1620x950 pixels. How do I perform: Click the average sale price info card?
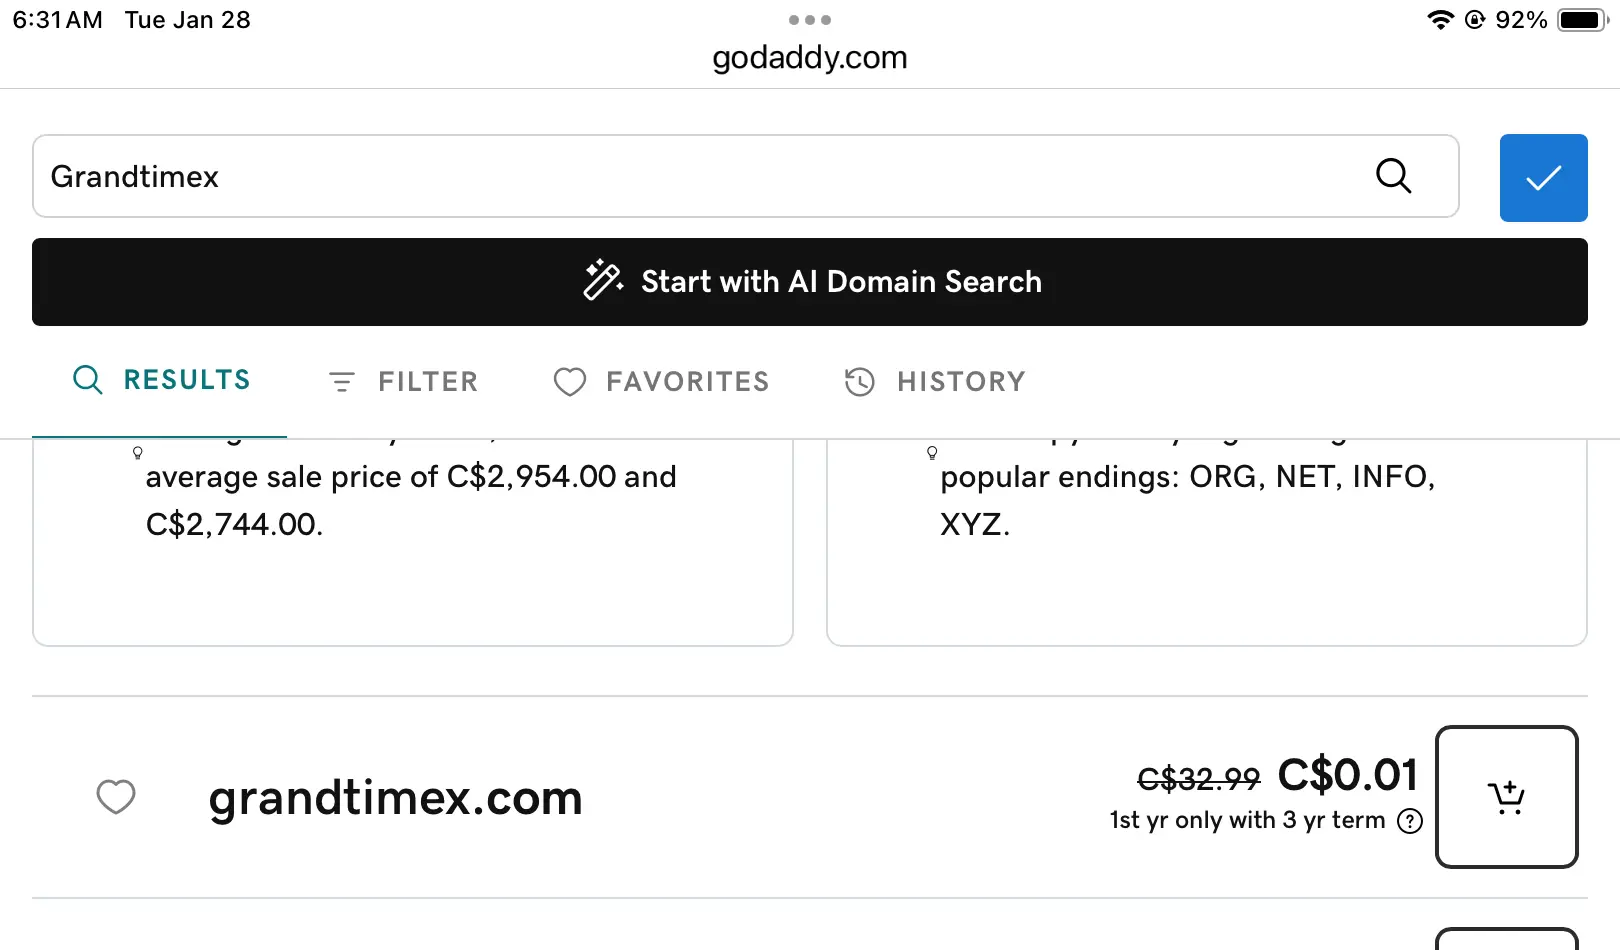click(412, 540)
